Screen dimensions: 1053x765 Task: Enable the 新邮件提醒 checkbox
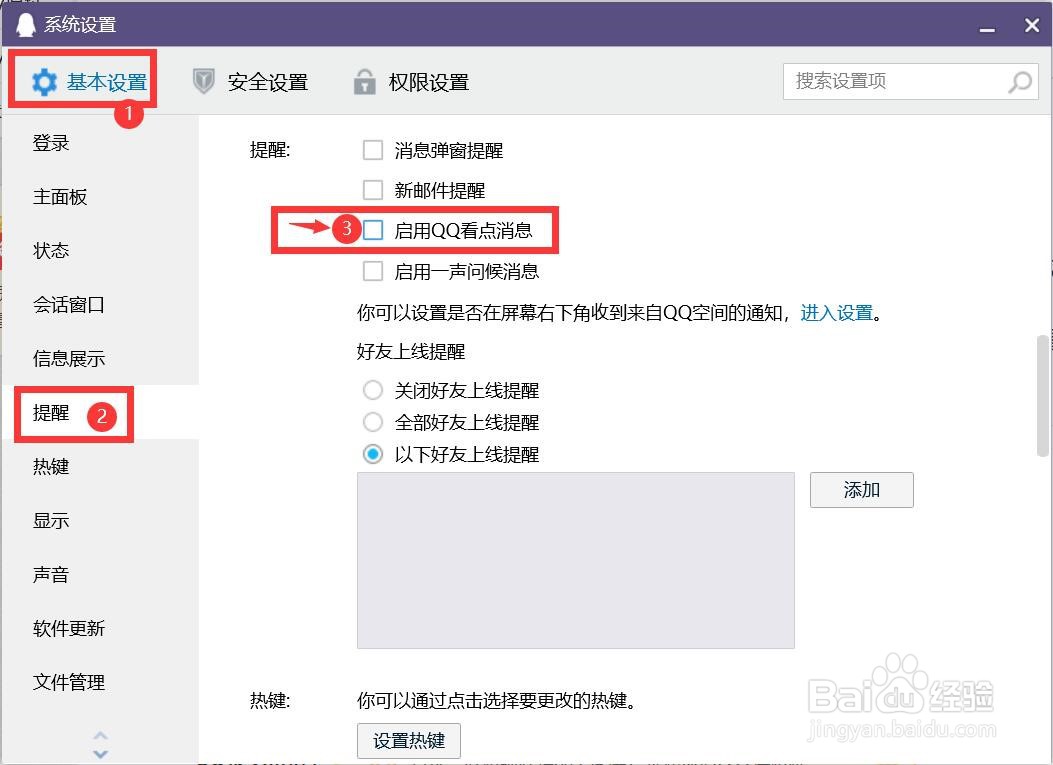(x=373, y=190)
